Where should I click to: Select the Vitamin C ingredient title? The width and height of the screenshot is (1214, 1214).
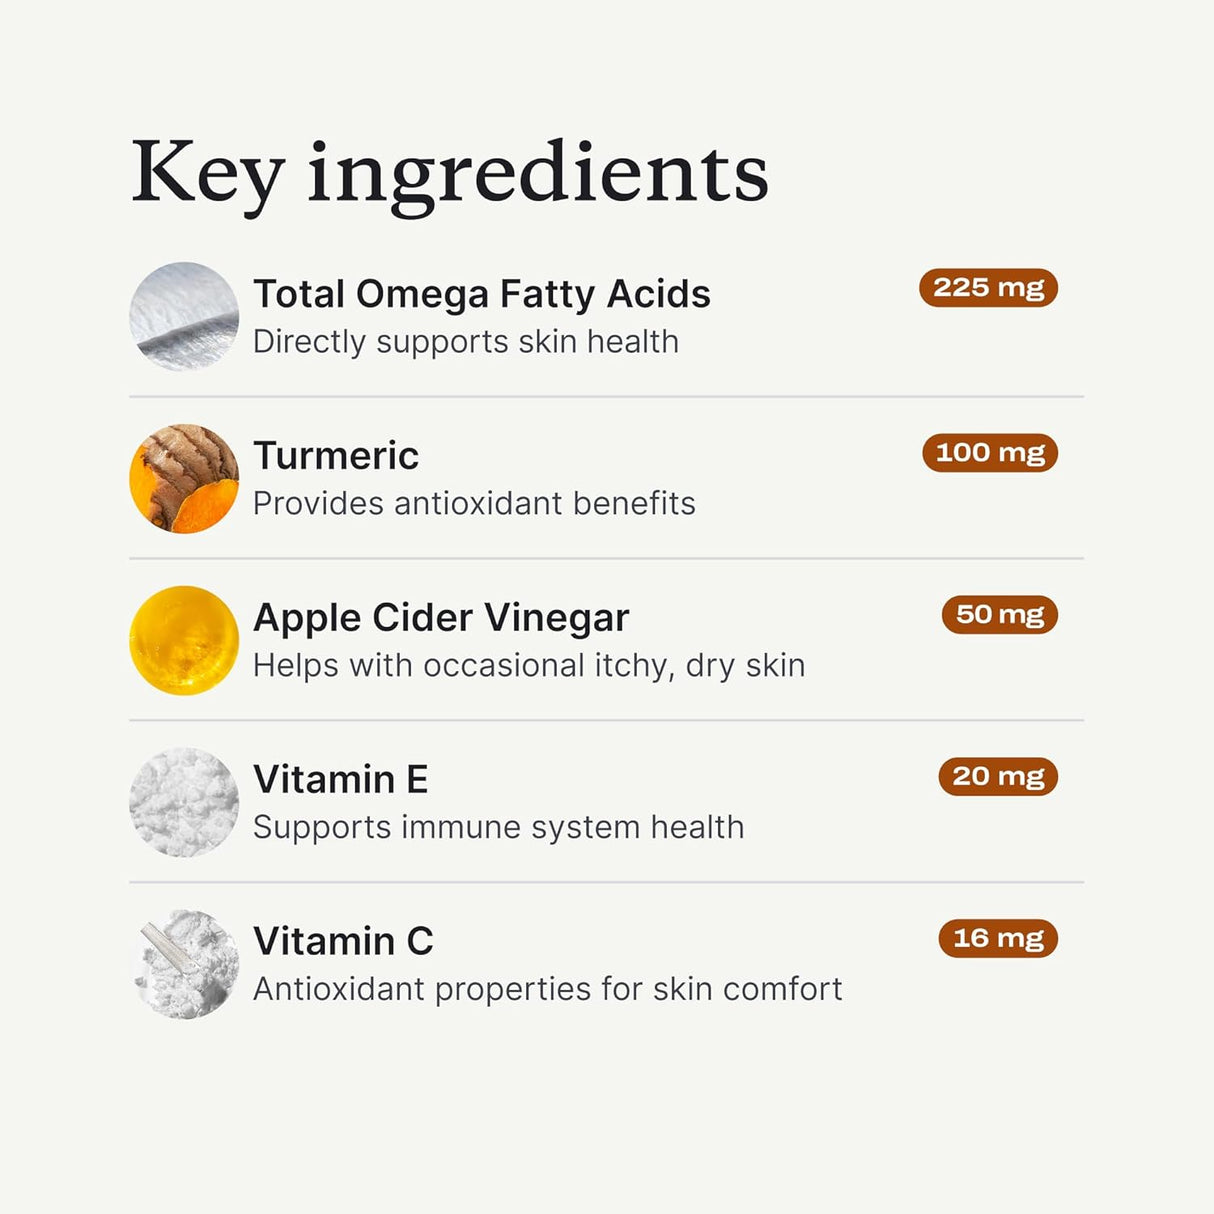[x=343, y=942]
